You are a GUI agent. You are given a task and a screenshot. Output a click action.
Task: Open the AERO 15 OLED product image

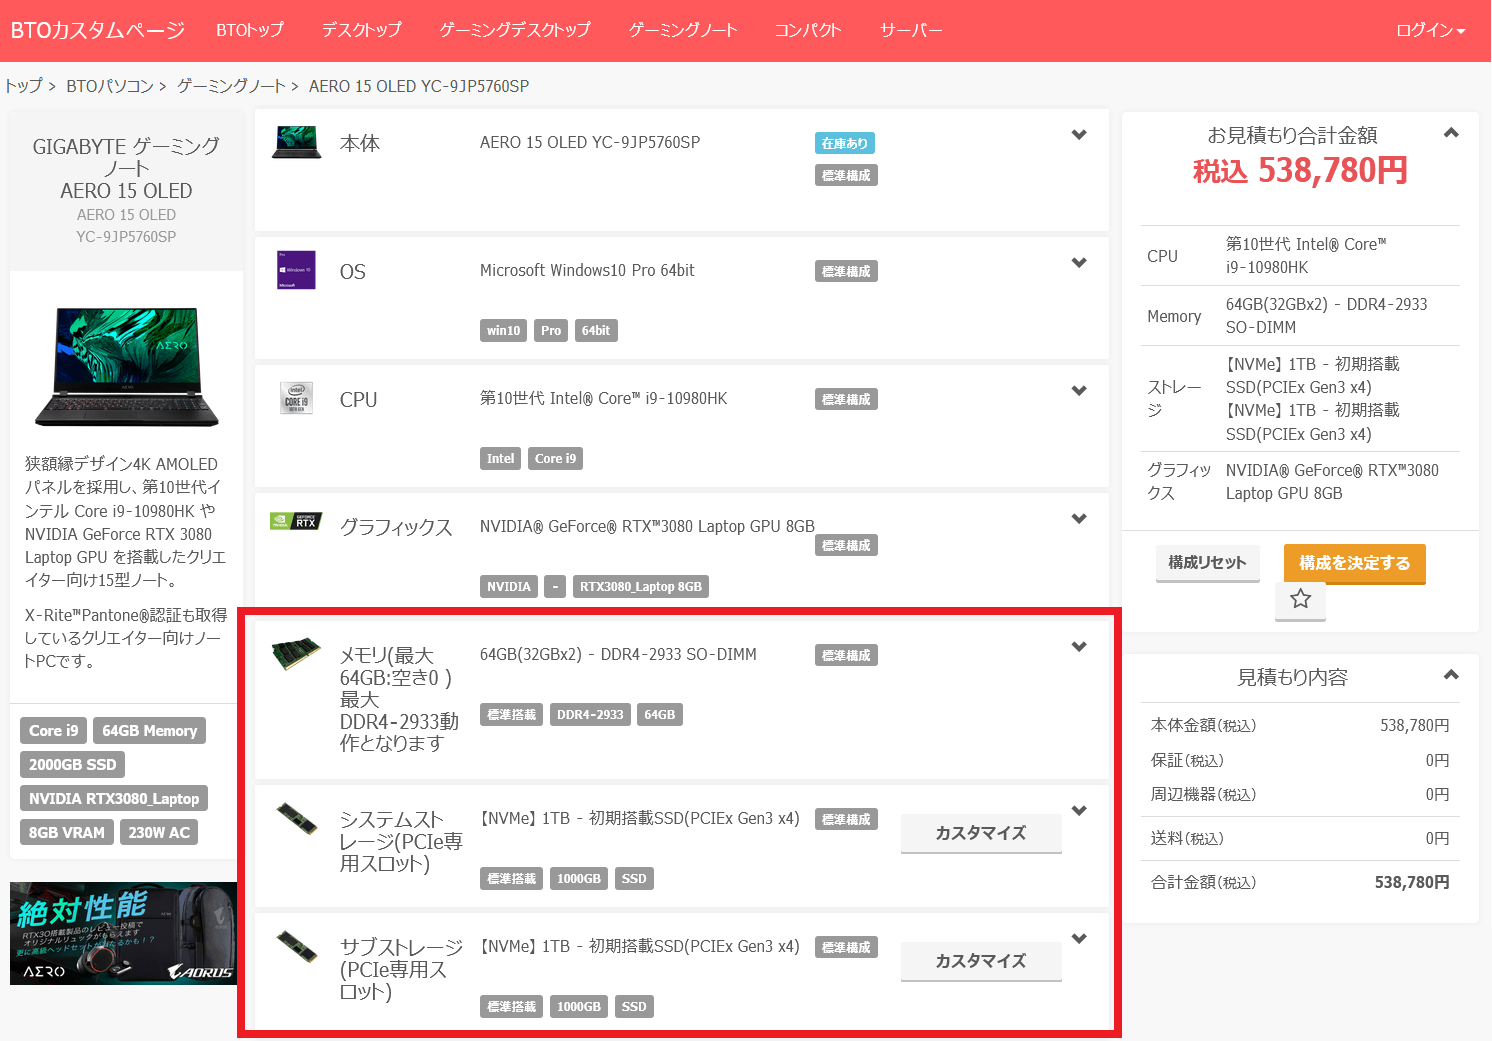click(127, 366)
